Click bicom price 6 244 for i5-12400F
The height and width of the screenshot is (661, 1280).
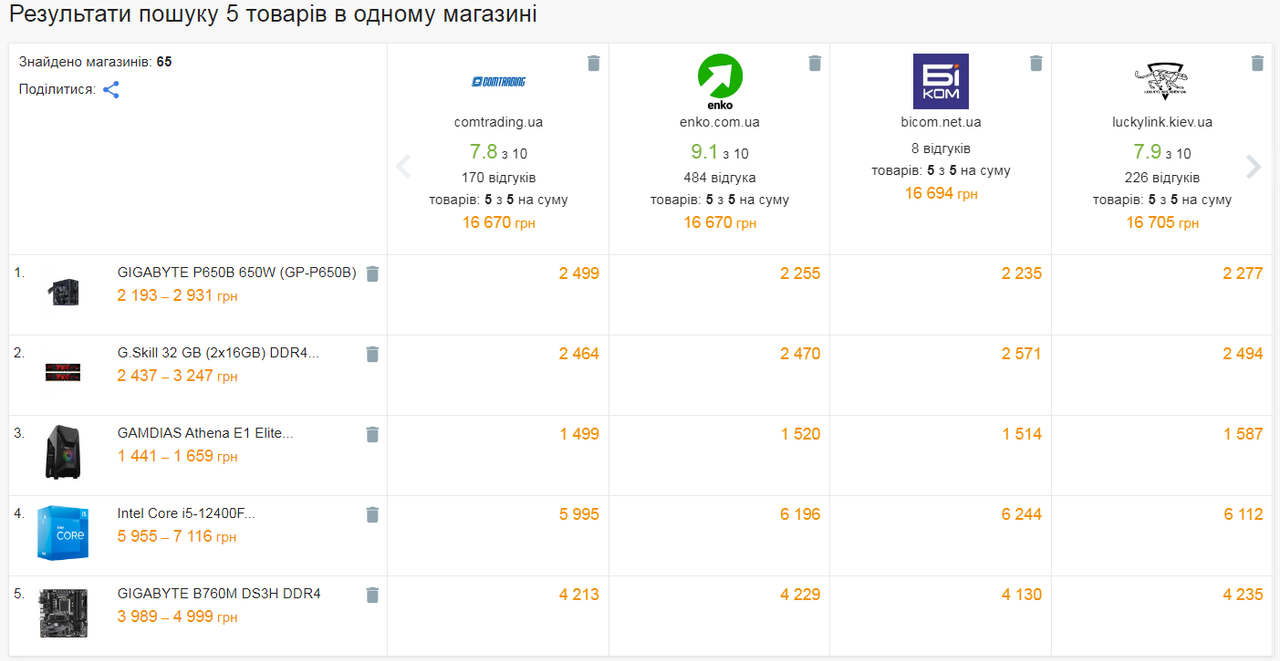(1022, 514)
